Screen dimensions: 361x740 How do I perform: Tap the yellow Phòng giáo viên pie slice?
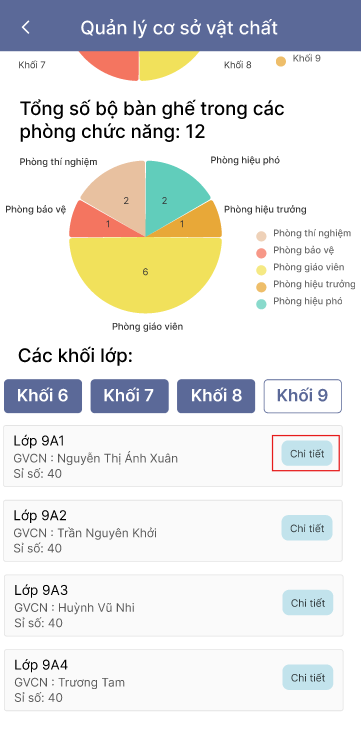(x=145, y=276)
